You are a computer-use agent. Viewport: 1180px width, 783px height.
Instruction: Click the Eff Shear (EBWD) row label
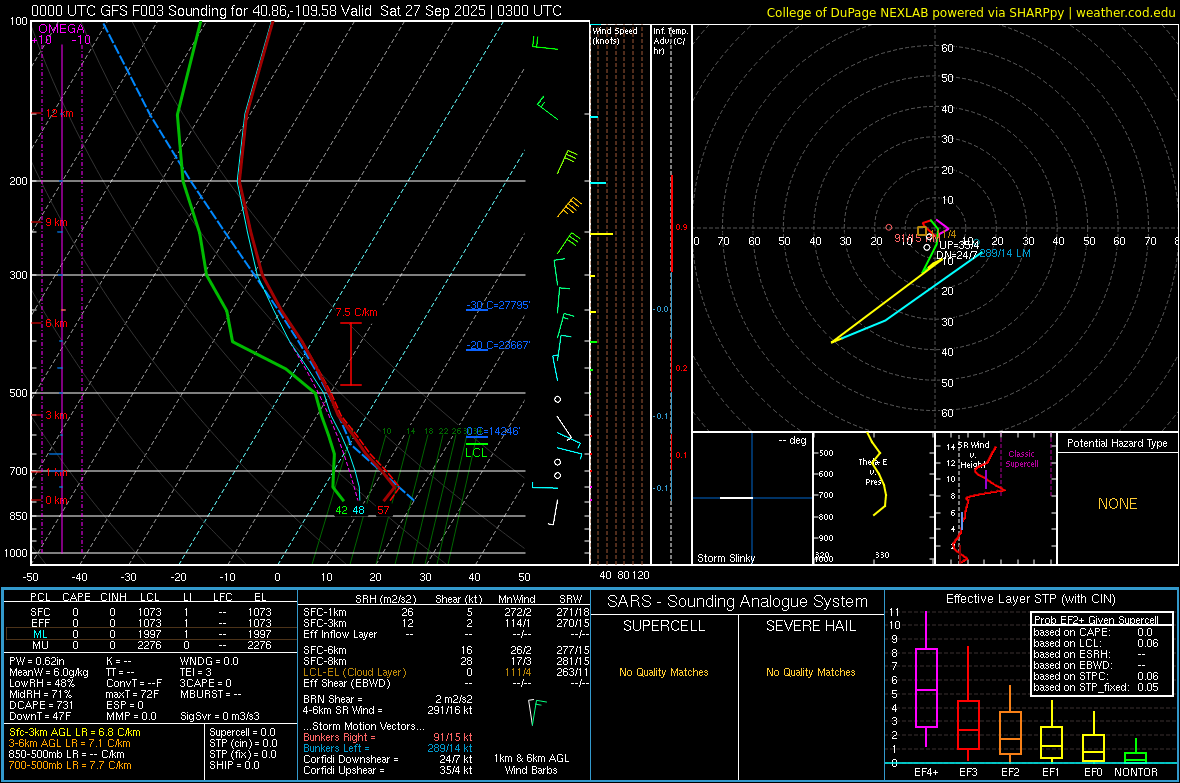[346, 683]
